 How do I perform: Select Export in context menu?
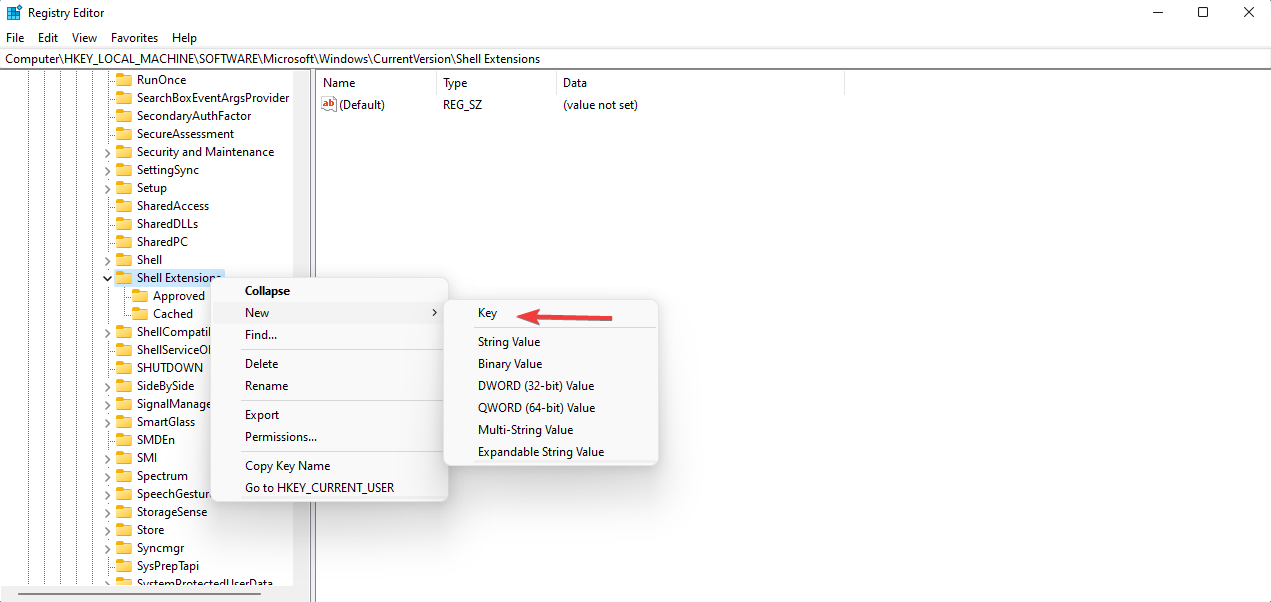click(329, 415)
